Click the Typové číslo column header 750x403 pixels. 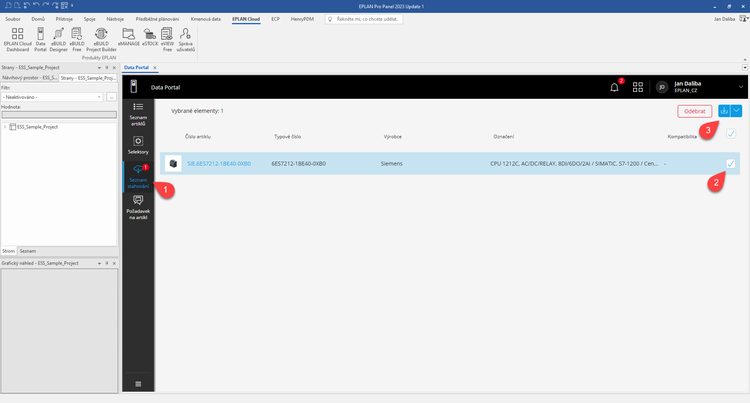point(287,137)
